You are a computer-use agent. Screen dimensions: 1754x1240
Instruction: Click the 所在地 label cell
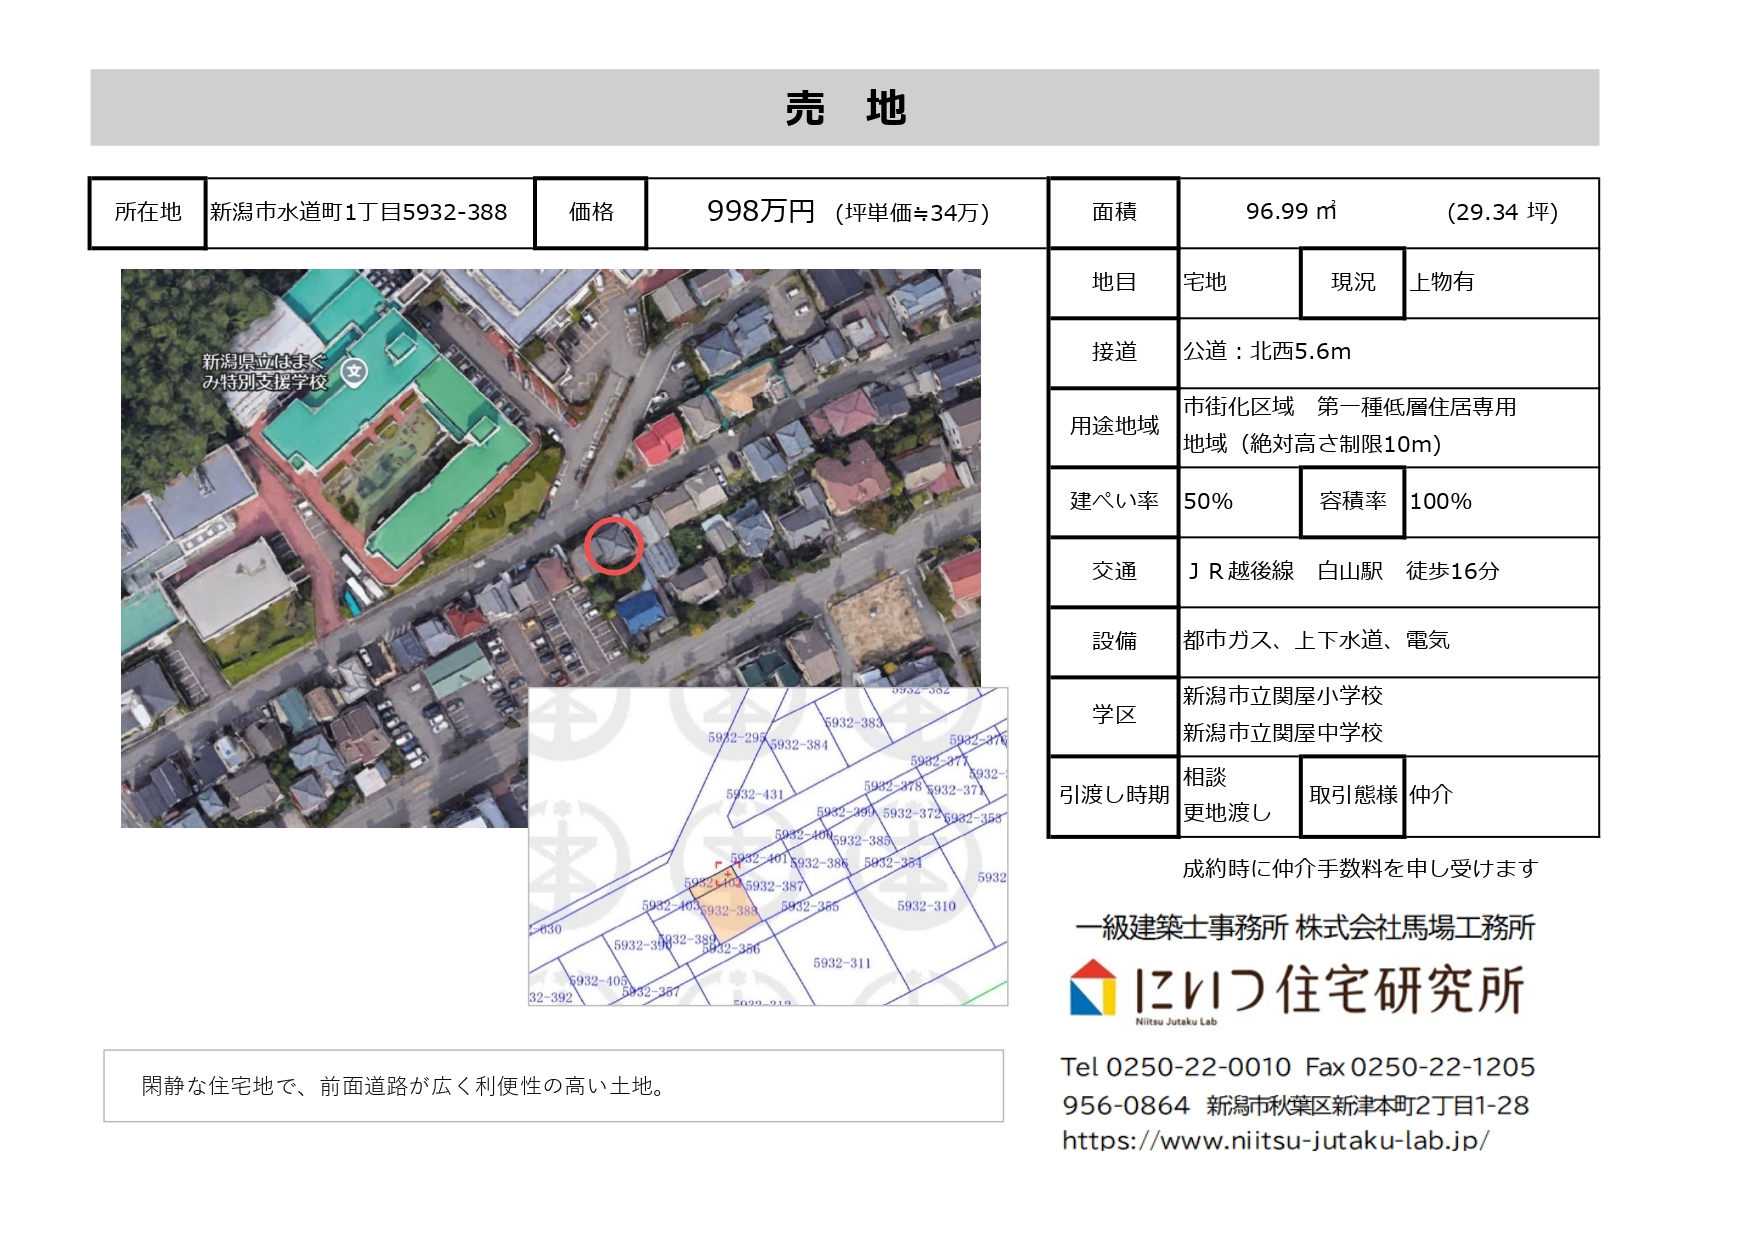[x=148, y=212]
